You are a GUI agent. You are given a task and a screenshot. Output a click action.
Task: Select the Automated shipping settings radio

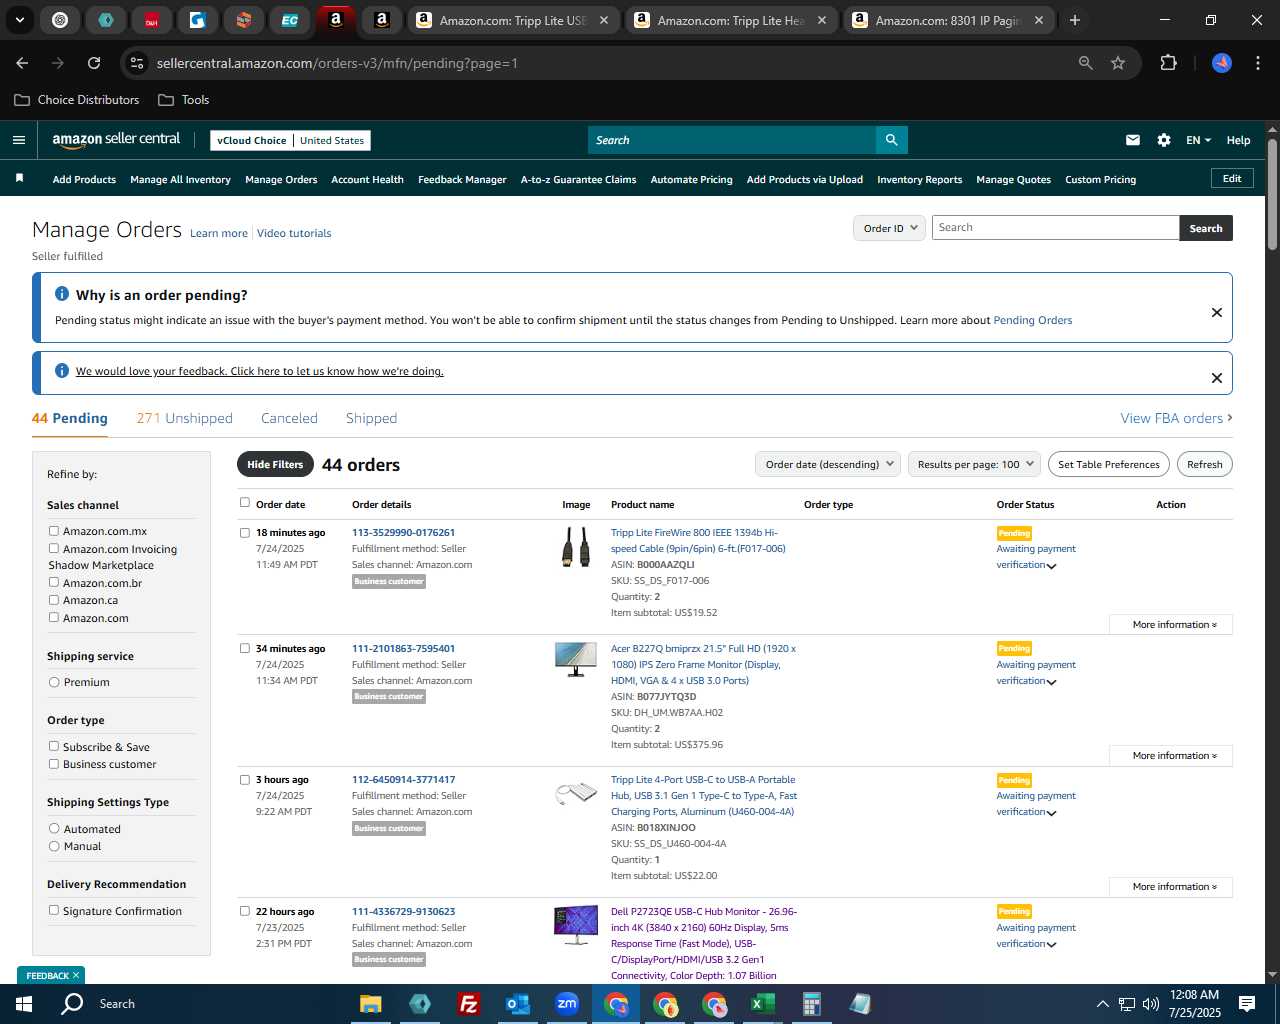[x=54, y=829]
